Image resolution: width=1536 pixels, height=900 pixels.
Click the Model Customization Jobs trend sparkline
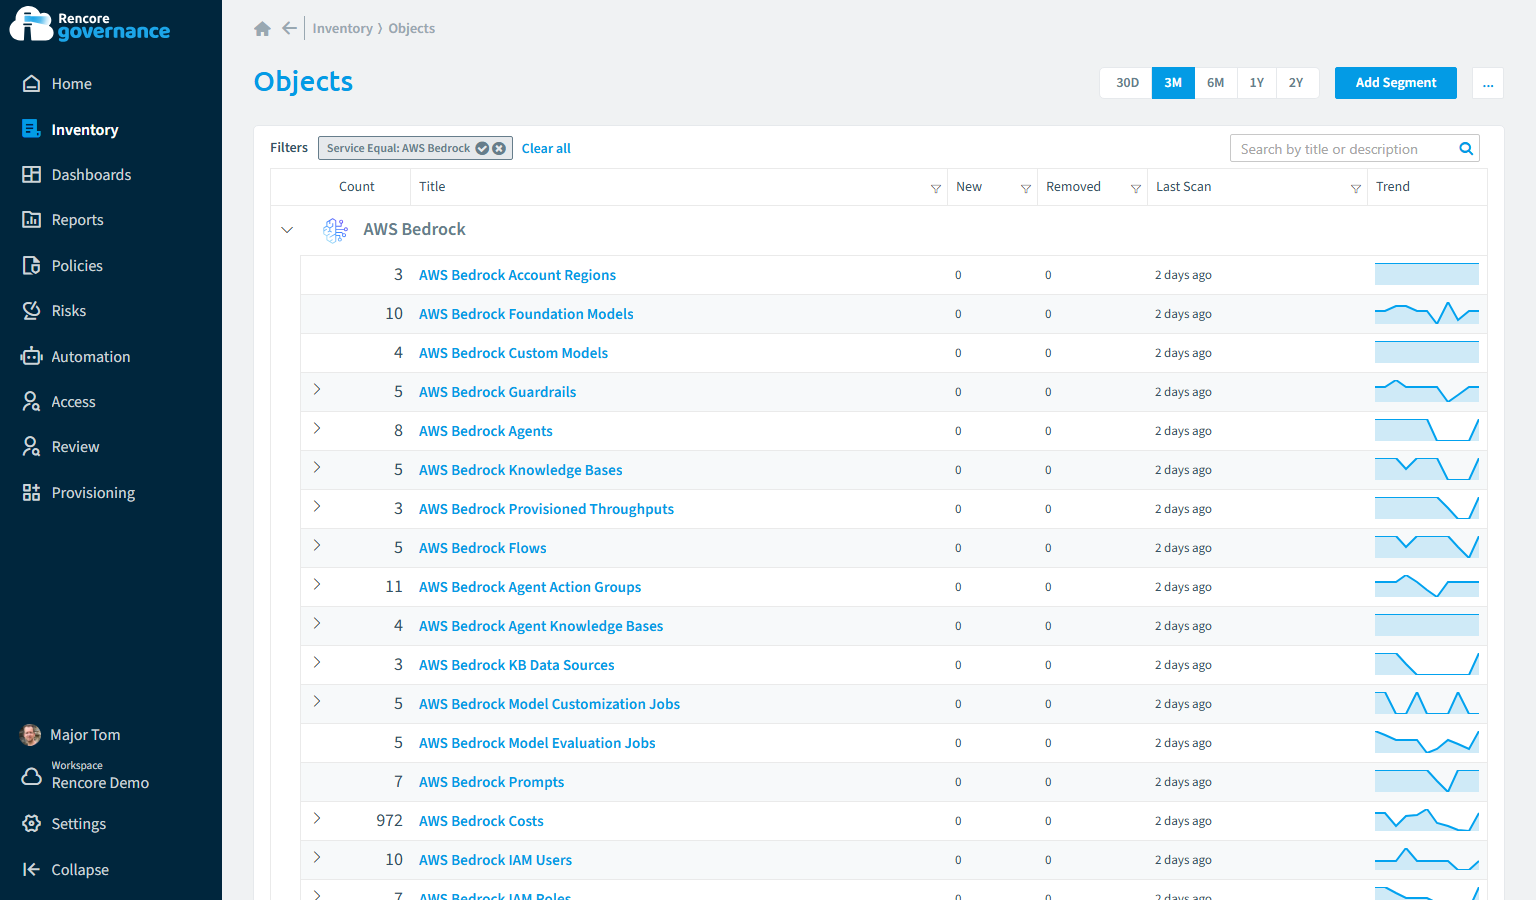tap(1427, 703)
